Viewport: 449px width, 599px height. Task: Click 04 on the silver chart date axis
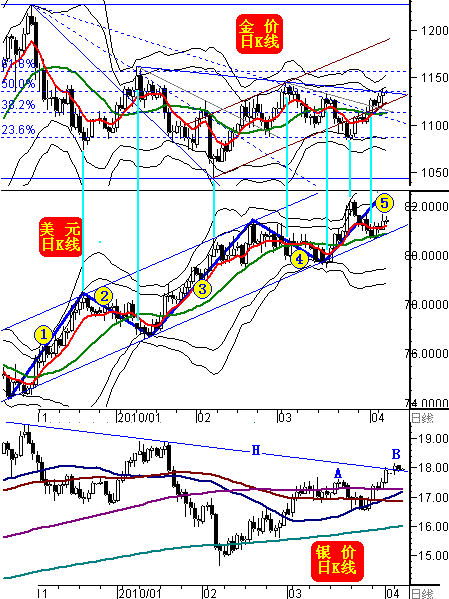pyautogui.click(x=392, y=594)
